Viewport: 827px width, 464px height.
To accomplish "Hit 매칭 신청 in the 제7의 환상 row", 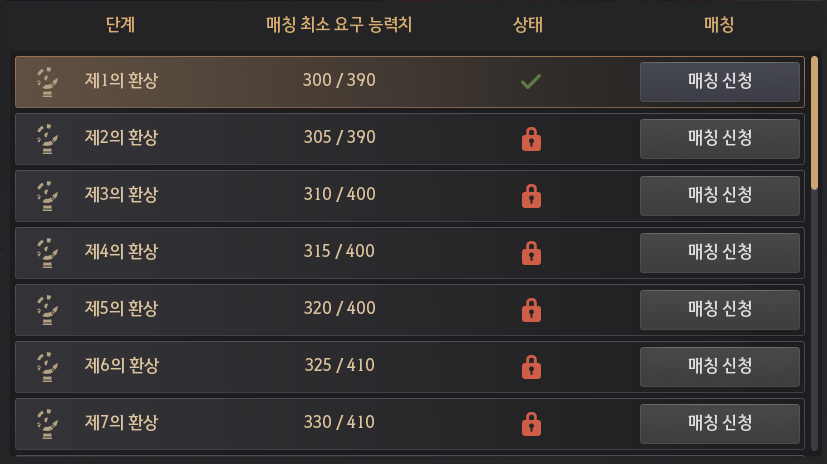I will [x=720, y=423].
